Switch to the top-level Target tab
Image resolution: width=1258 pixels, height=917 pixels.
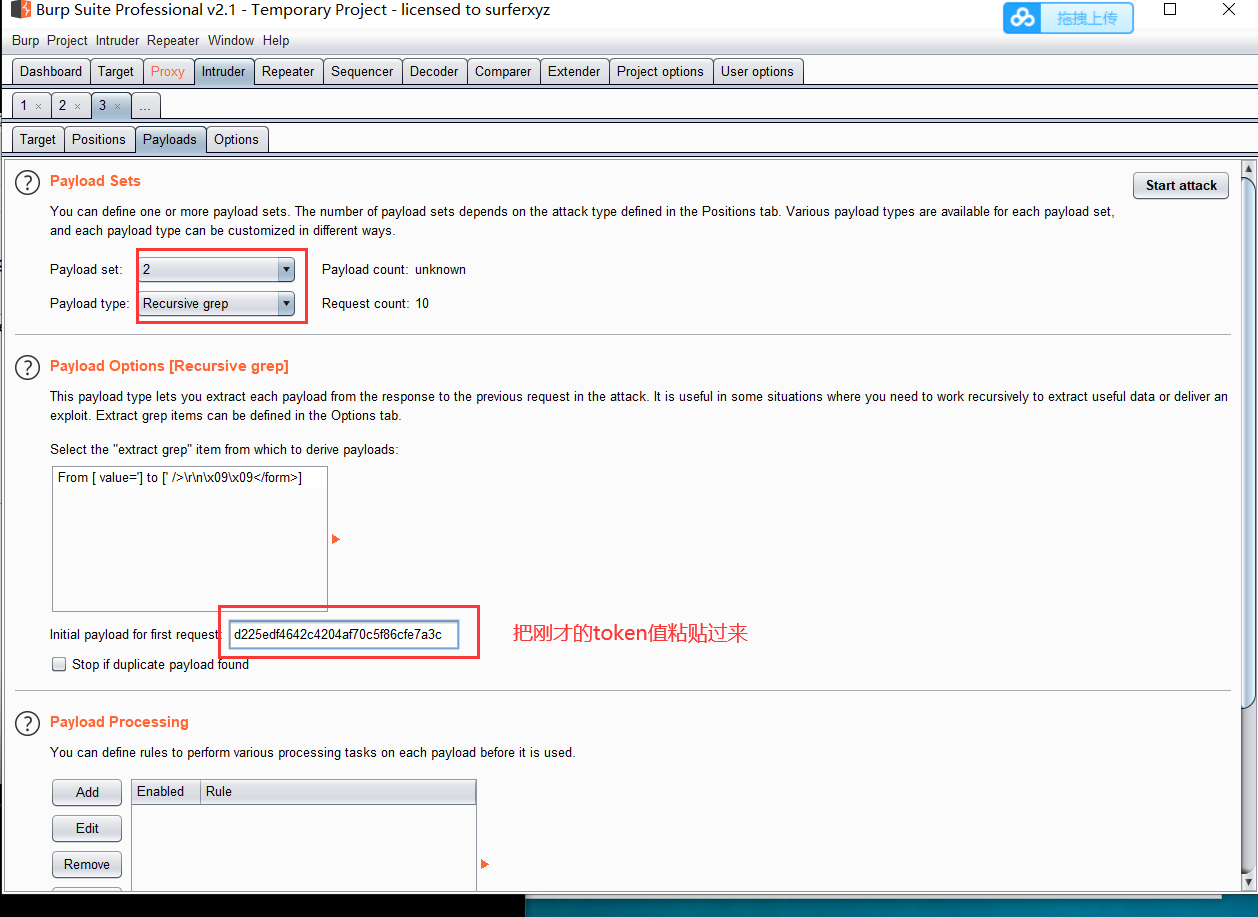tap(116, 72)
